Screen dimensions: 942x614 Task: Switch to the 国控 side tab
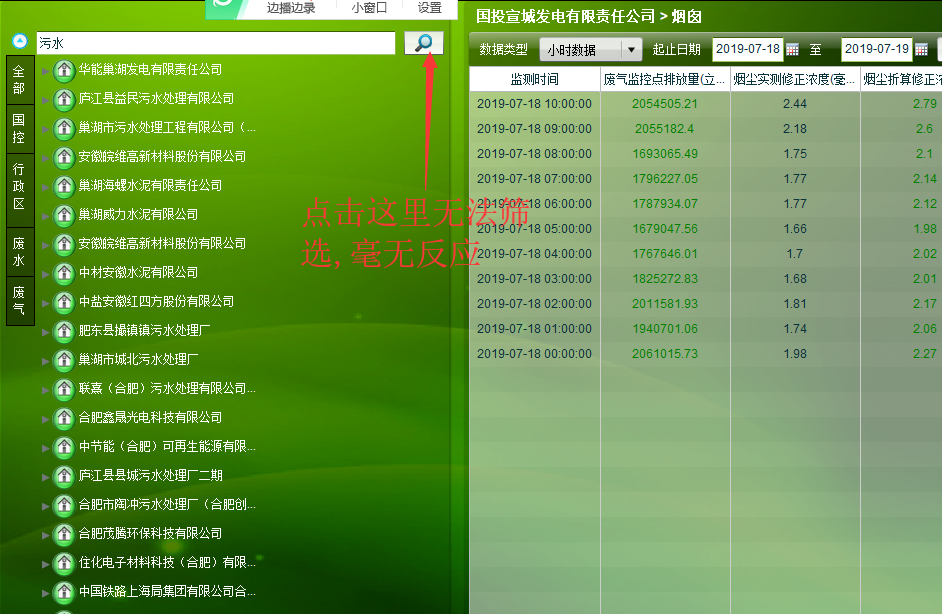click(19, 129)
